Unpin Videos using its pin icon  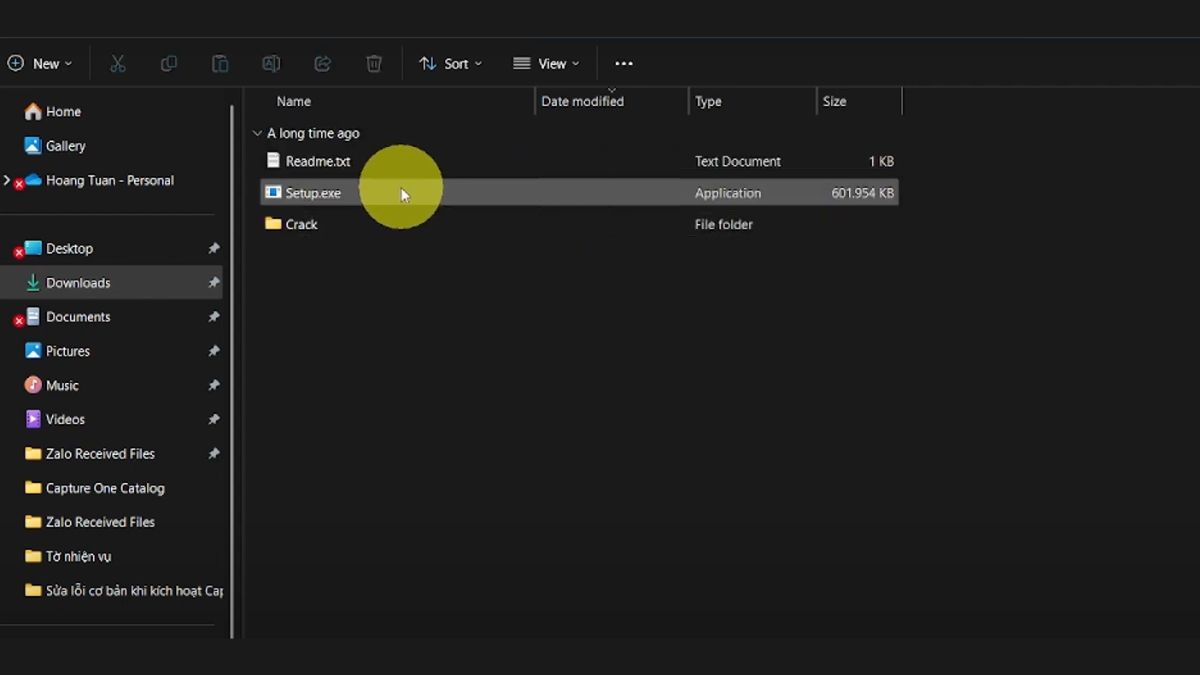tap(213, 419)
